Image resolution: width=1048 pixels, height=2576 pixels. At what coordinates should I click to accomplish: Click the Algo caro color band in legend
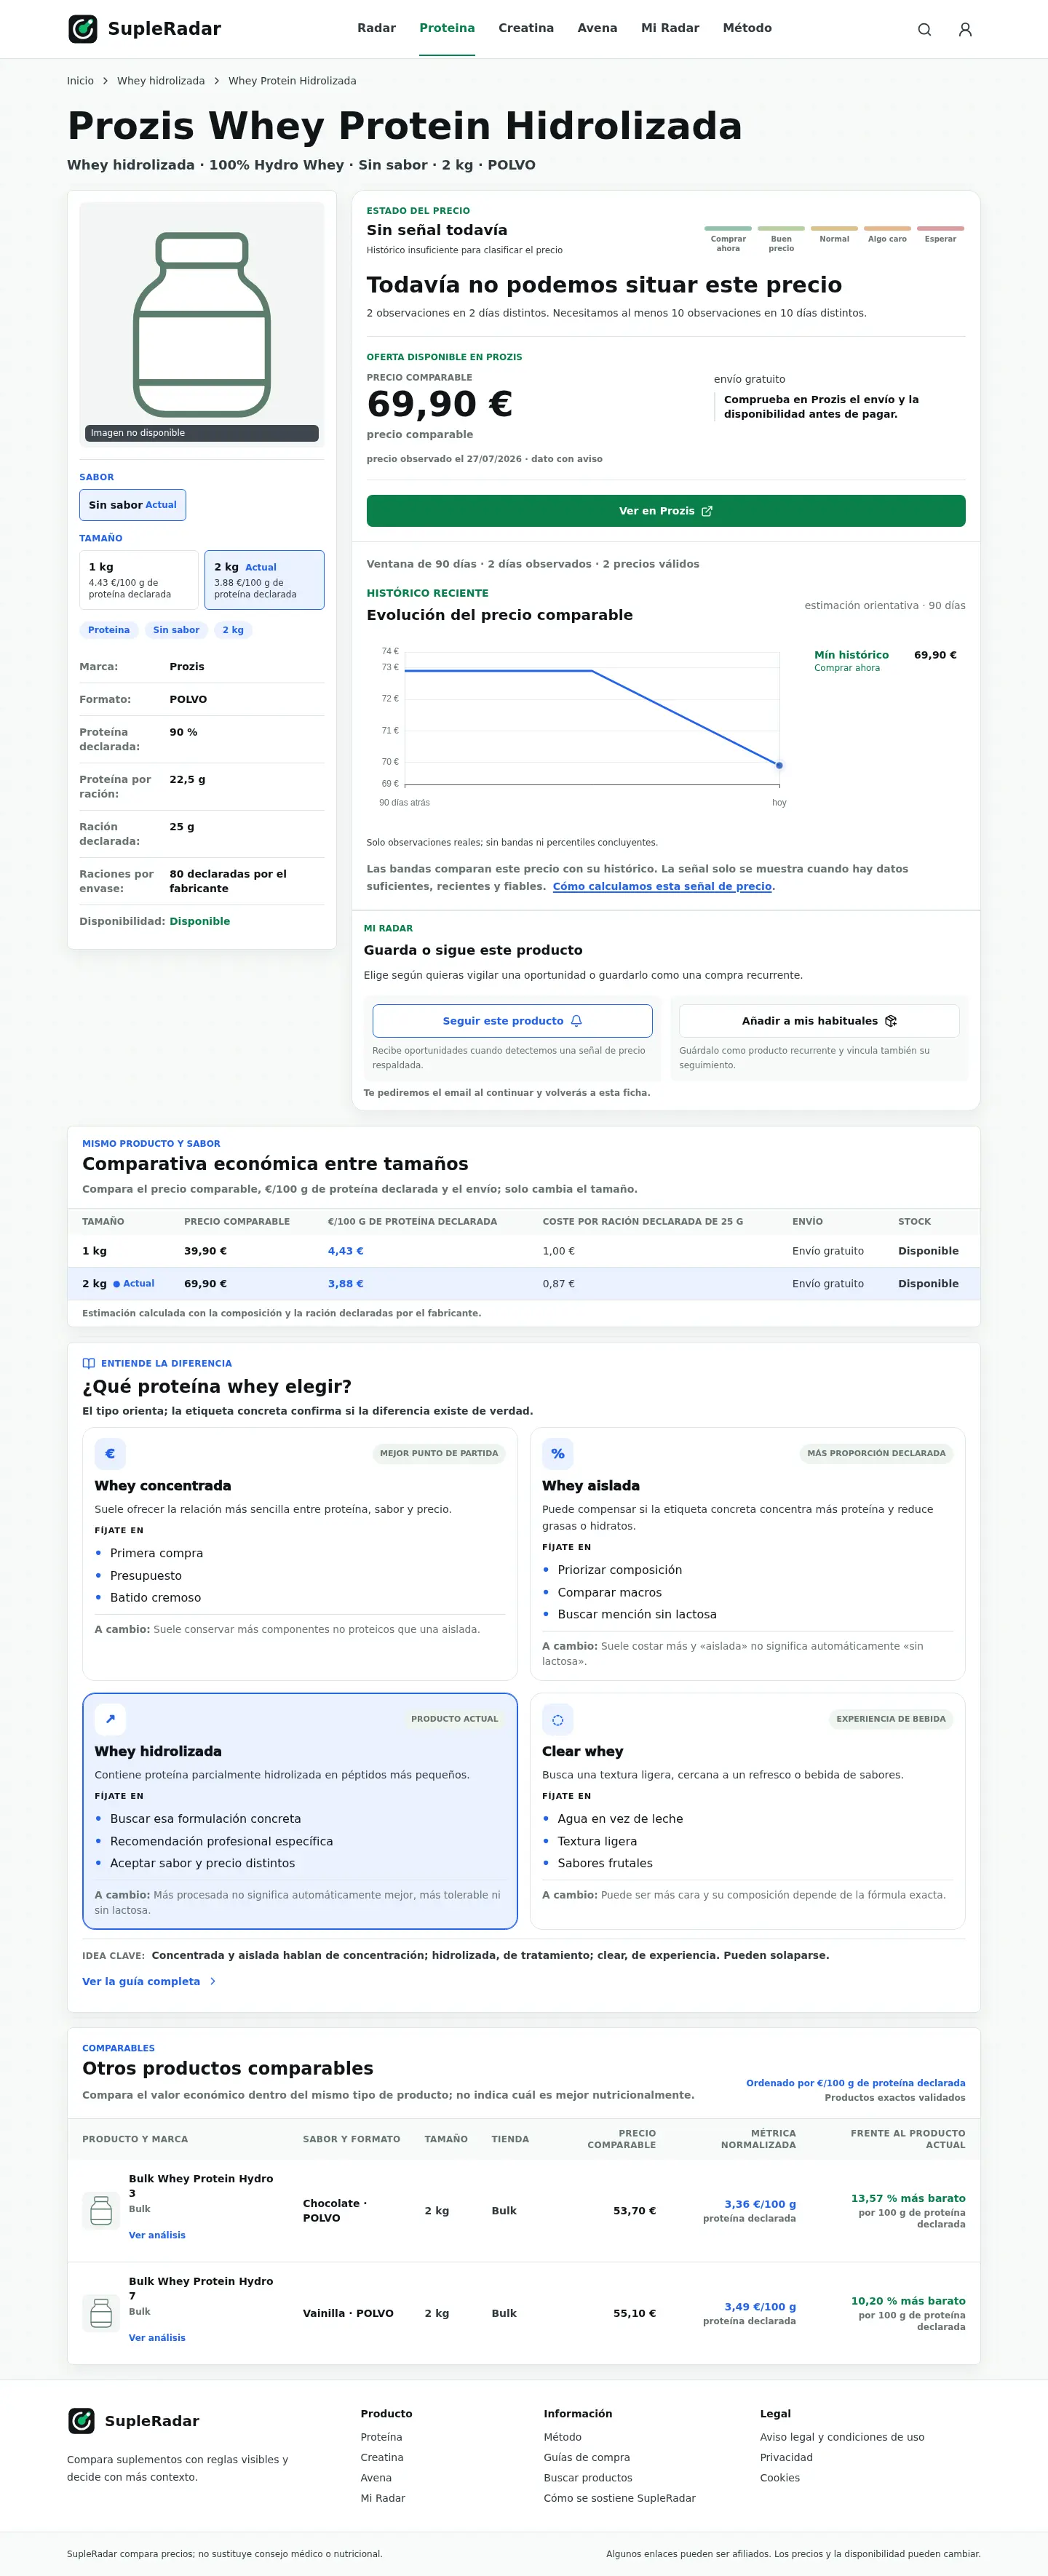tap(887, 229)
